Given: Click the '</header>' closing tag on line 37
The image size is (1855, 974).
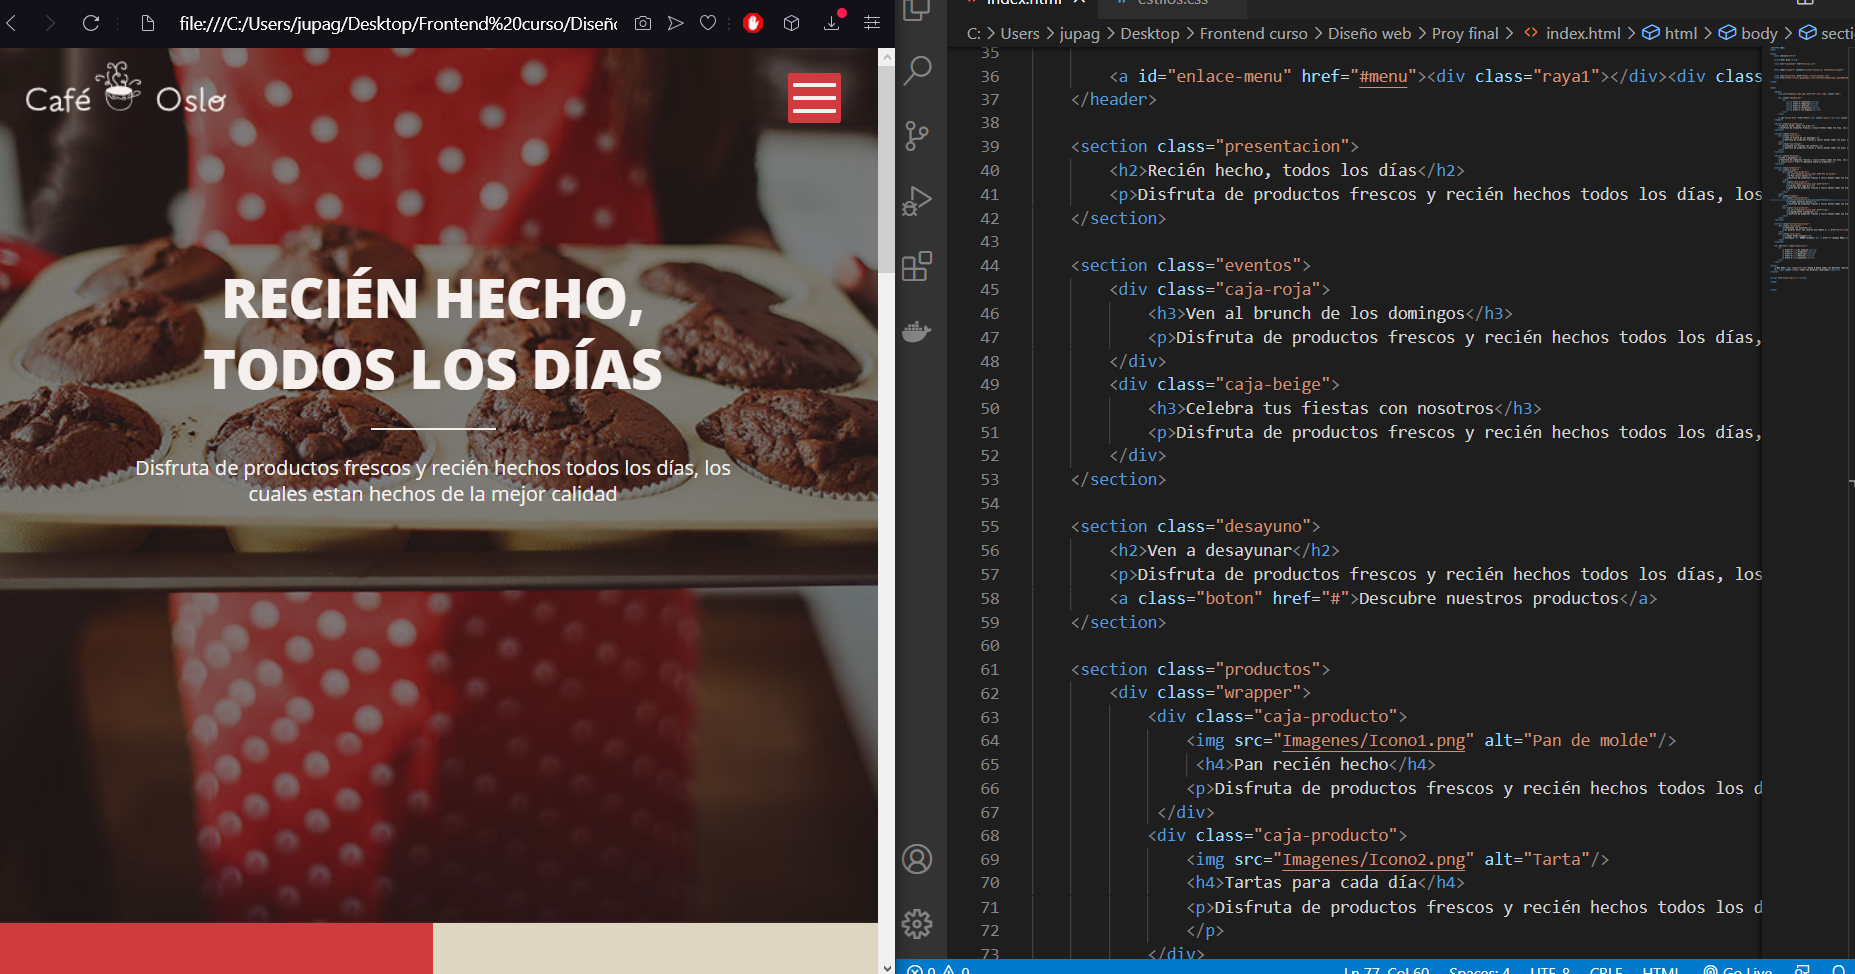Looking at the screenshot, I should (1113, 99).
